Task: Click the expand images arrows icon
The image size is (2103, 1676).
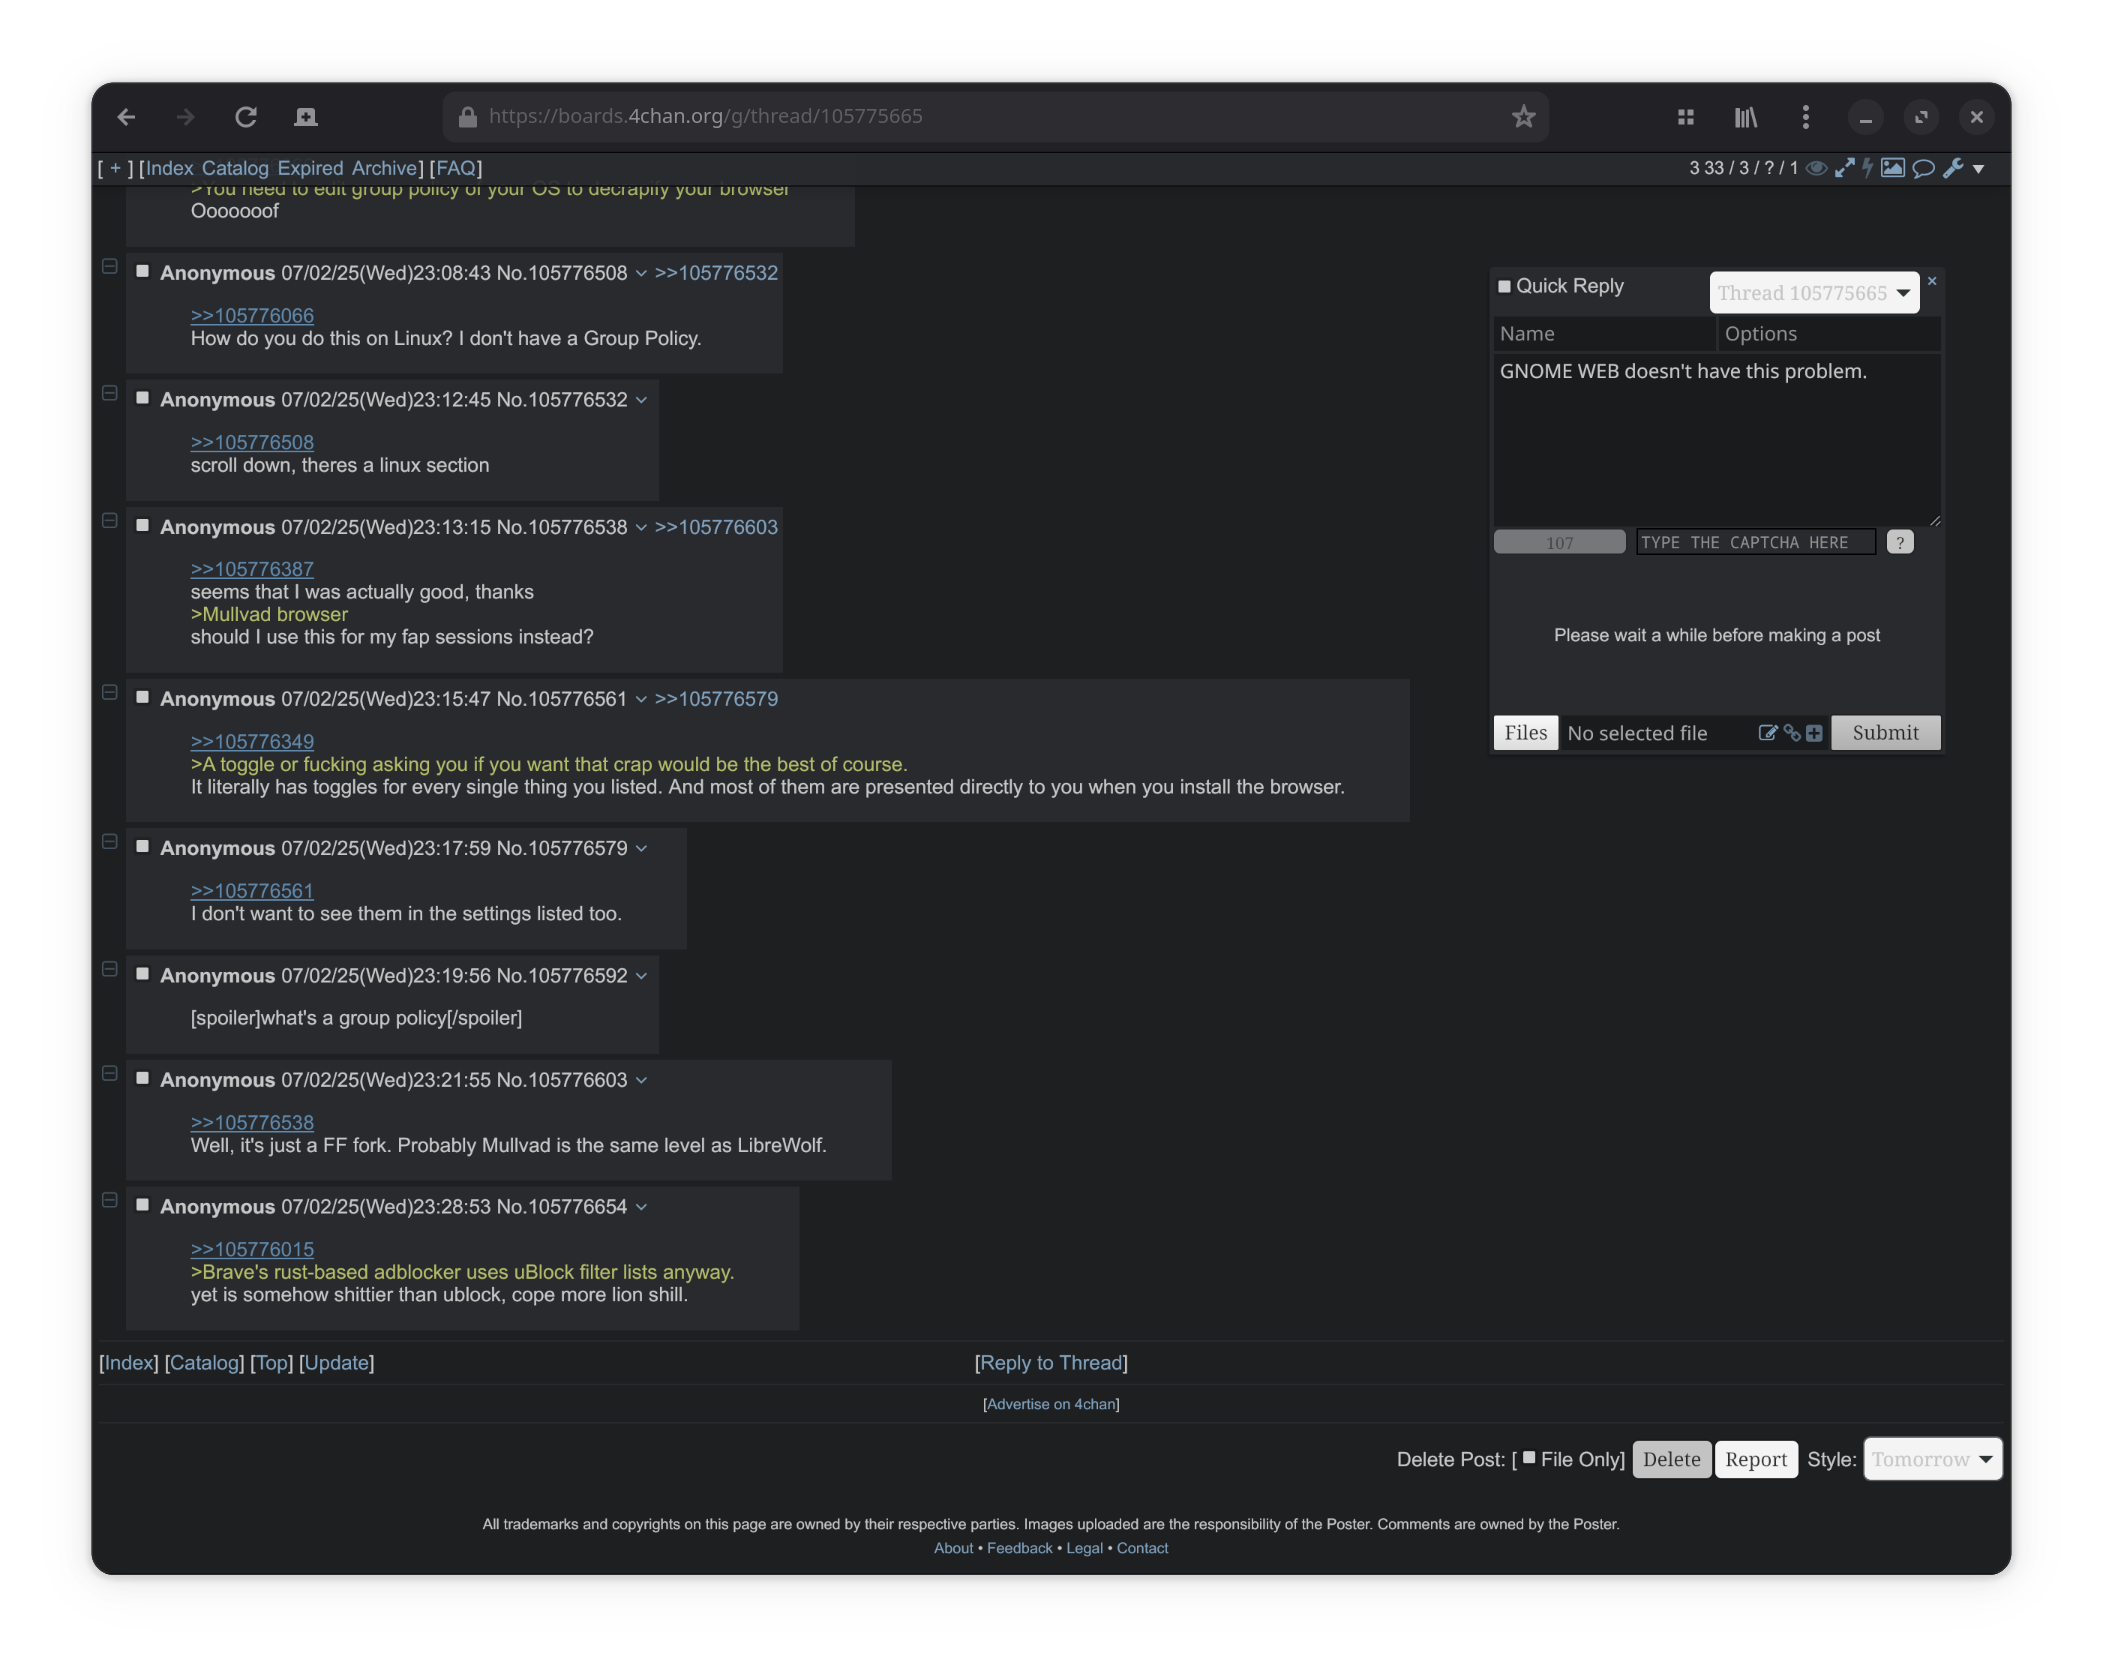Action: coord(1844,168)
